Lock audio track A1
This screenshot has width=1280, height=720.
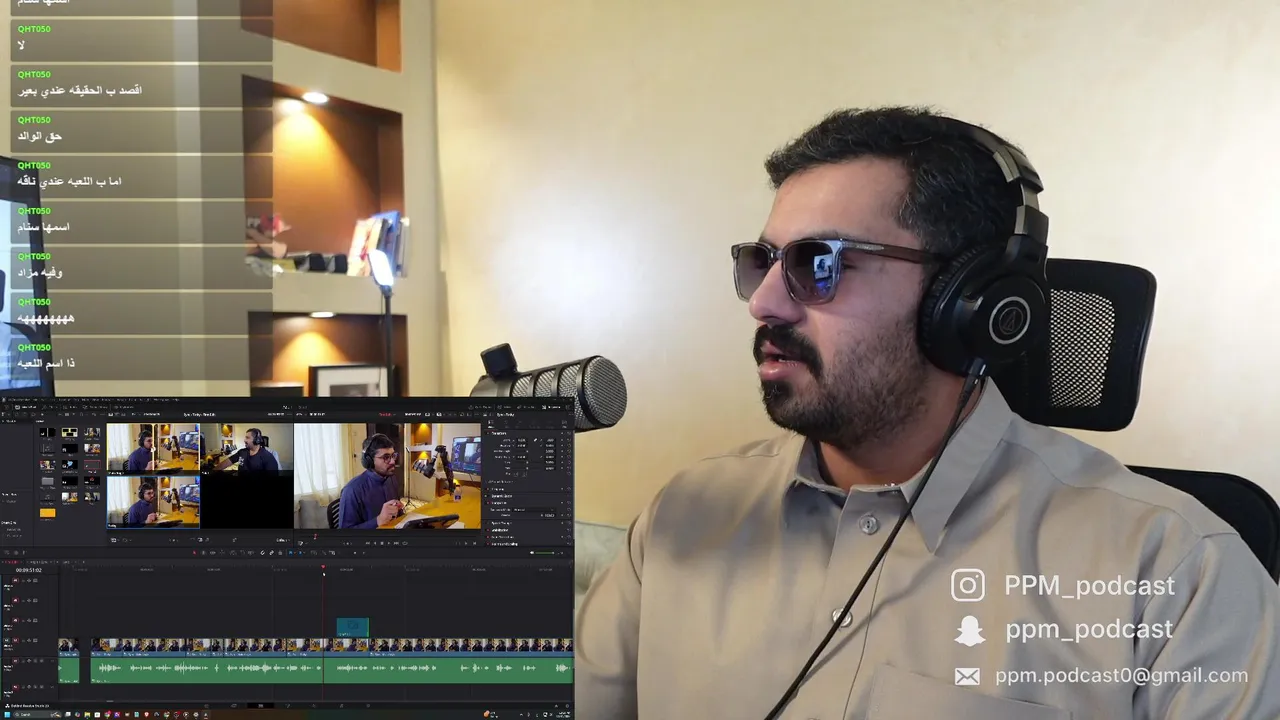(23, 661)
